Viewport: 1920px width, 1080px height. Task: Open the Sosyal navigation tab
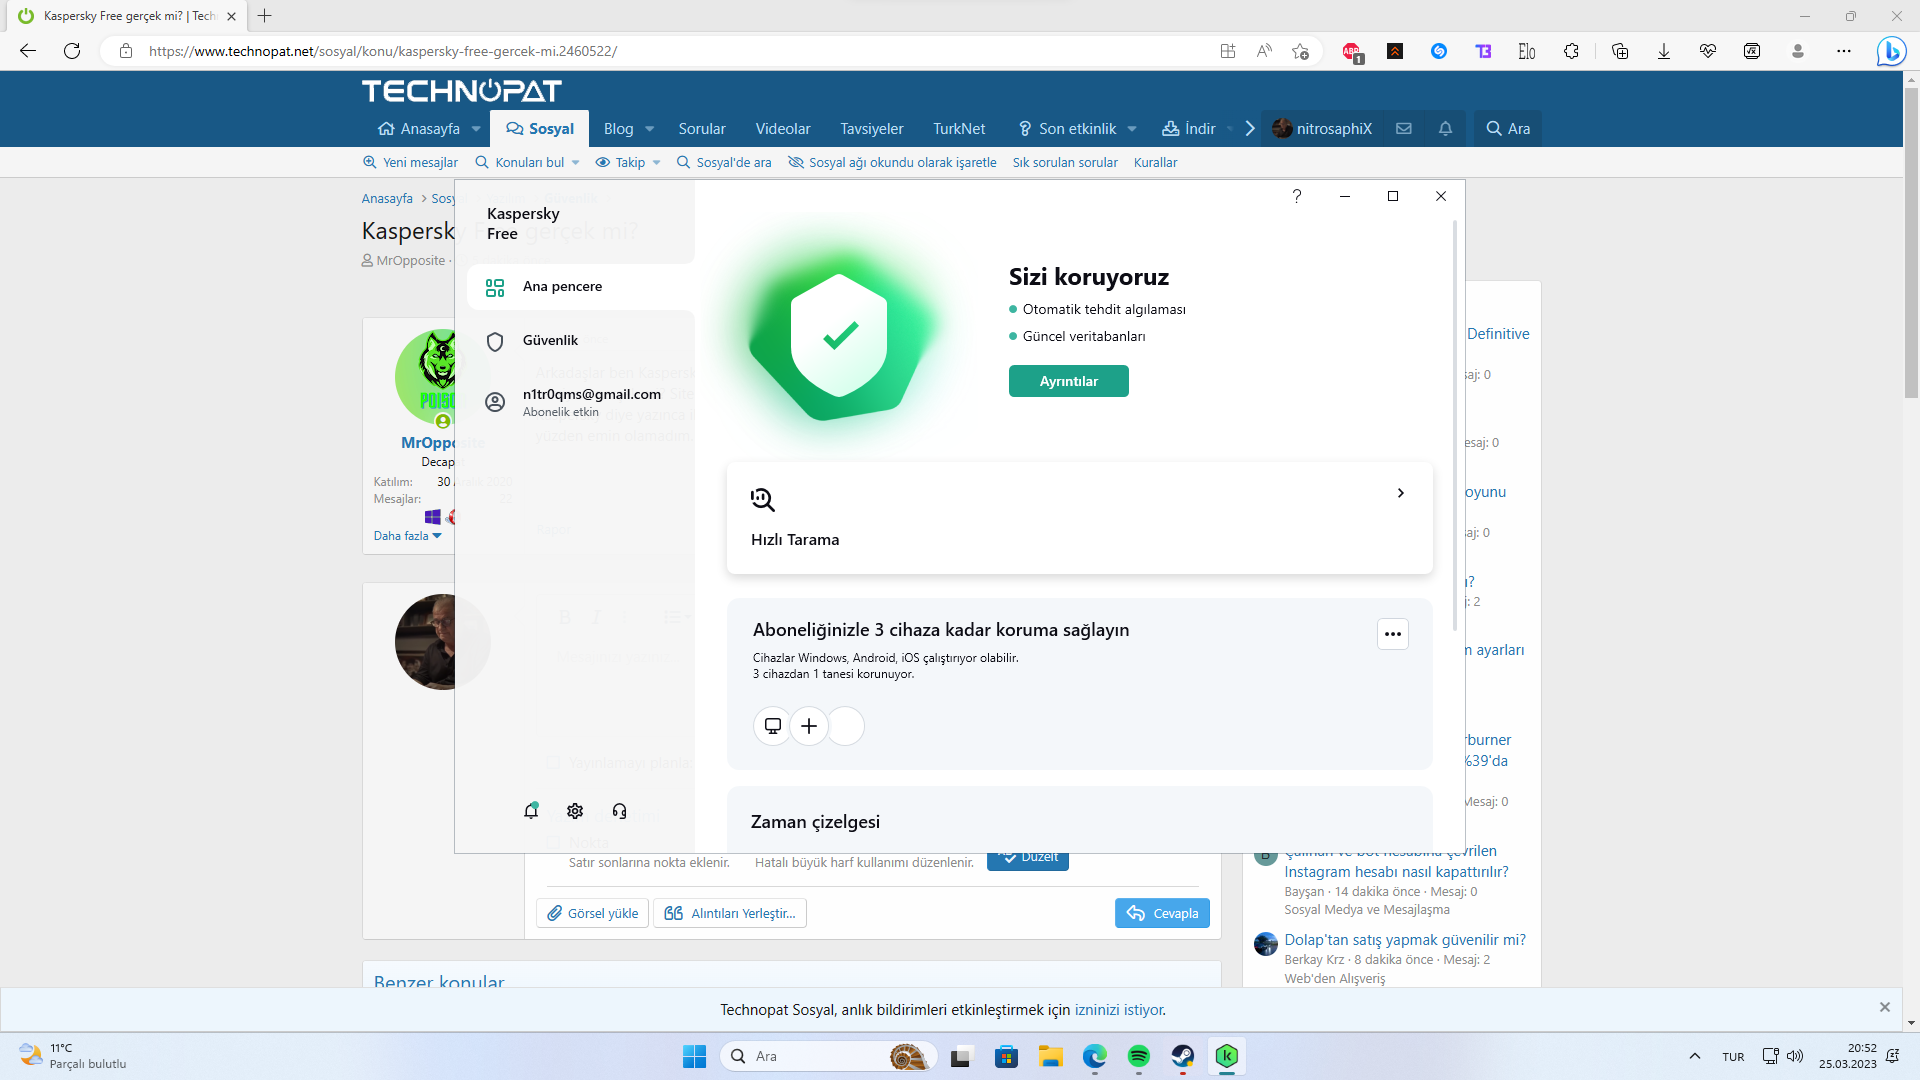coord(540,129)
